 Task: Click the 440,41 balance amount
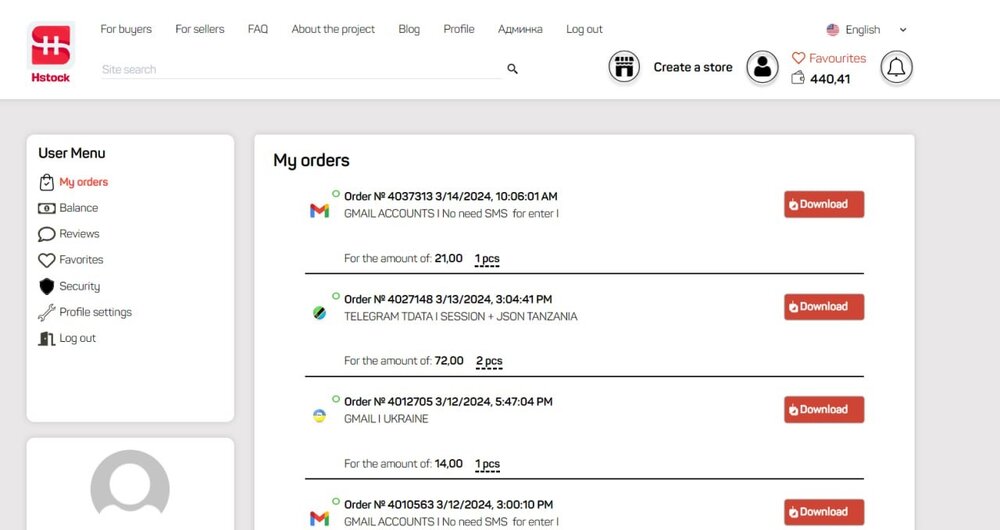pos(830,78)
